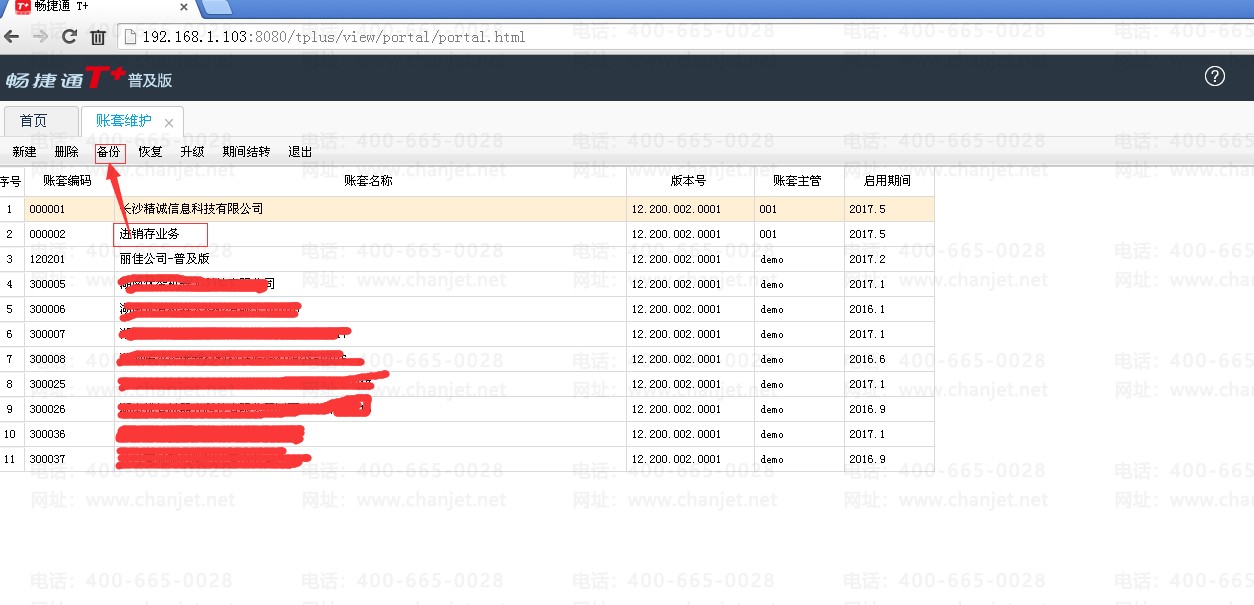Click 删除 in the toolbar
Screen dimensions: 1254x605
66,152
